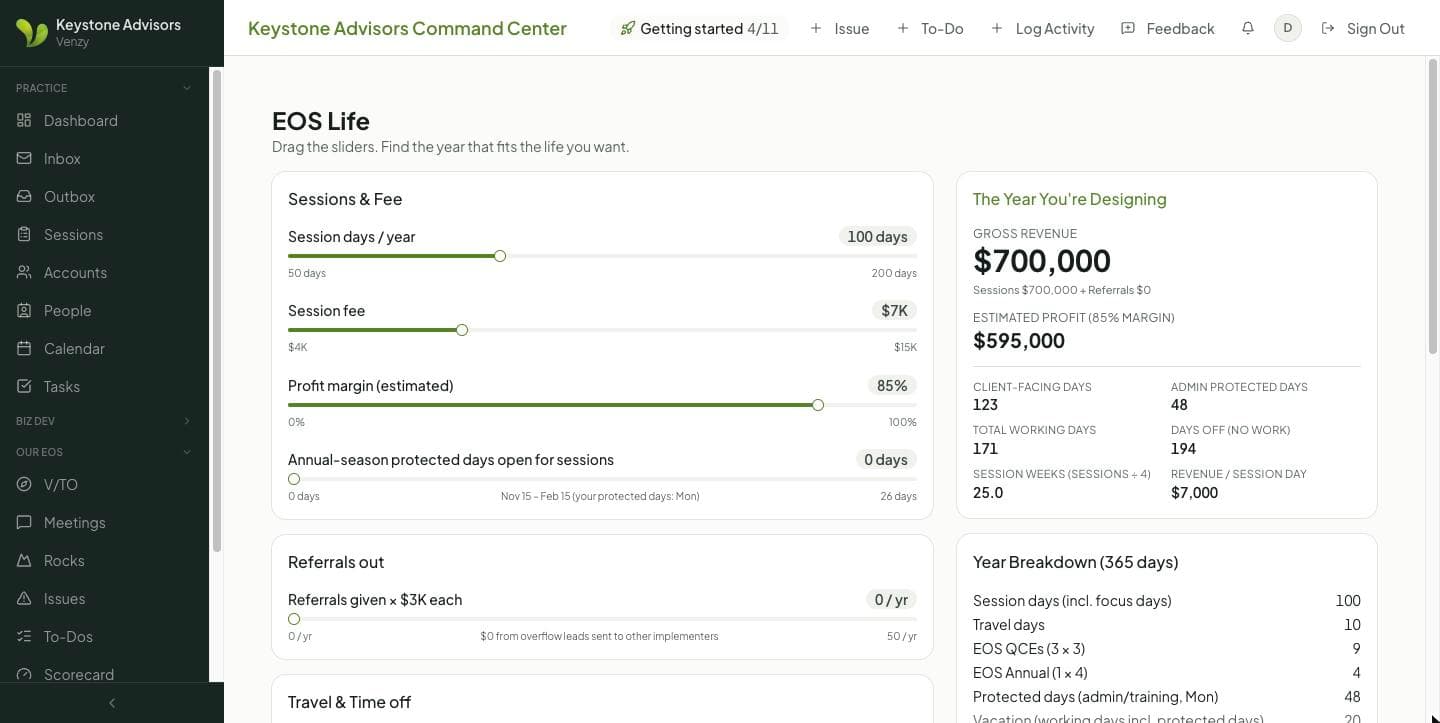Click Keystone Advisors Command Center title
The width and height of the screenshot is (1440, 723).
click(x=407, y=28)
